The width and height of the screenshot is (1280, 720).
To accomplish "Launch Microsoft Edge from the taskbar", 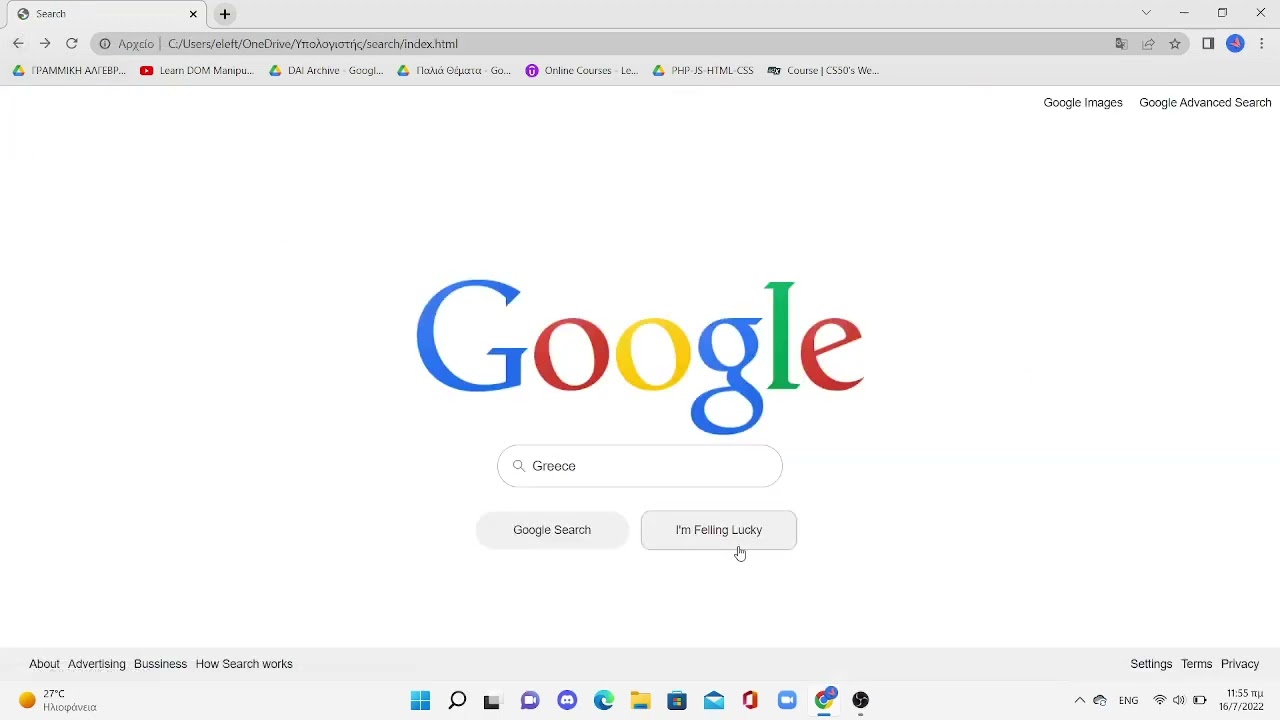I will pyautogui.click(x=604, y=700).
